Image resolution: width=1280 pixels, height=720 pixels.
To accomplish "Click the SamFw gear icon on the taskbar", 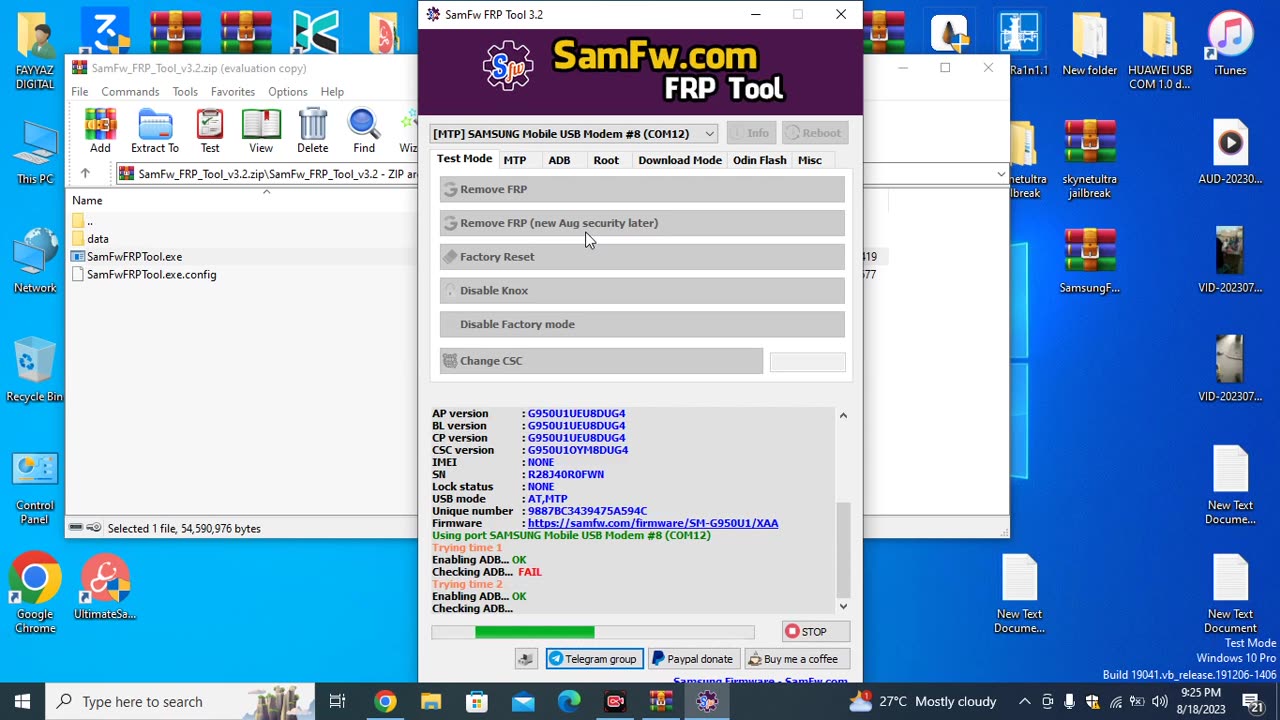I will click(x=707, y=702).
